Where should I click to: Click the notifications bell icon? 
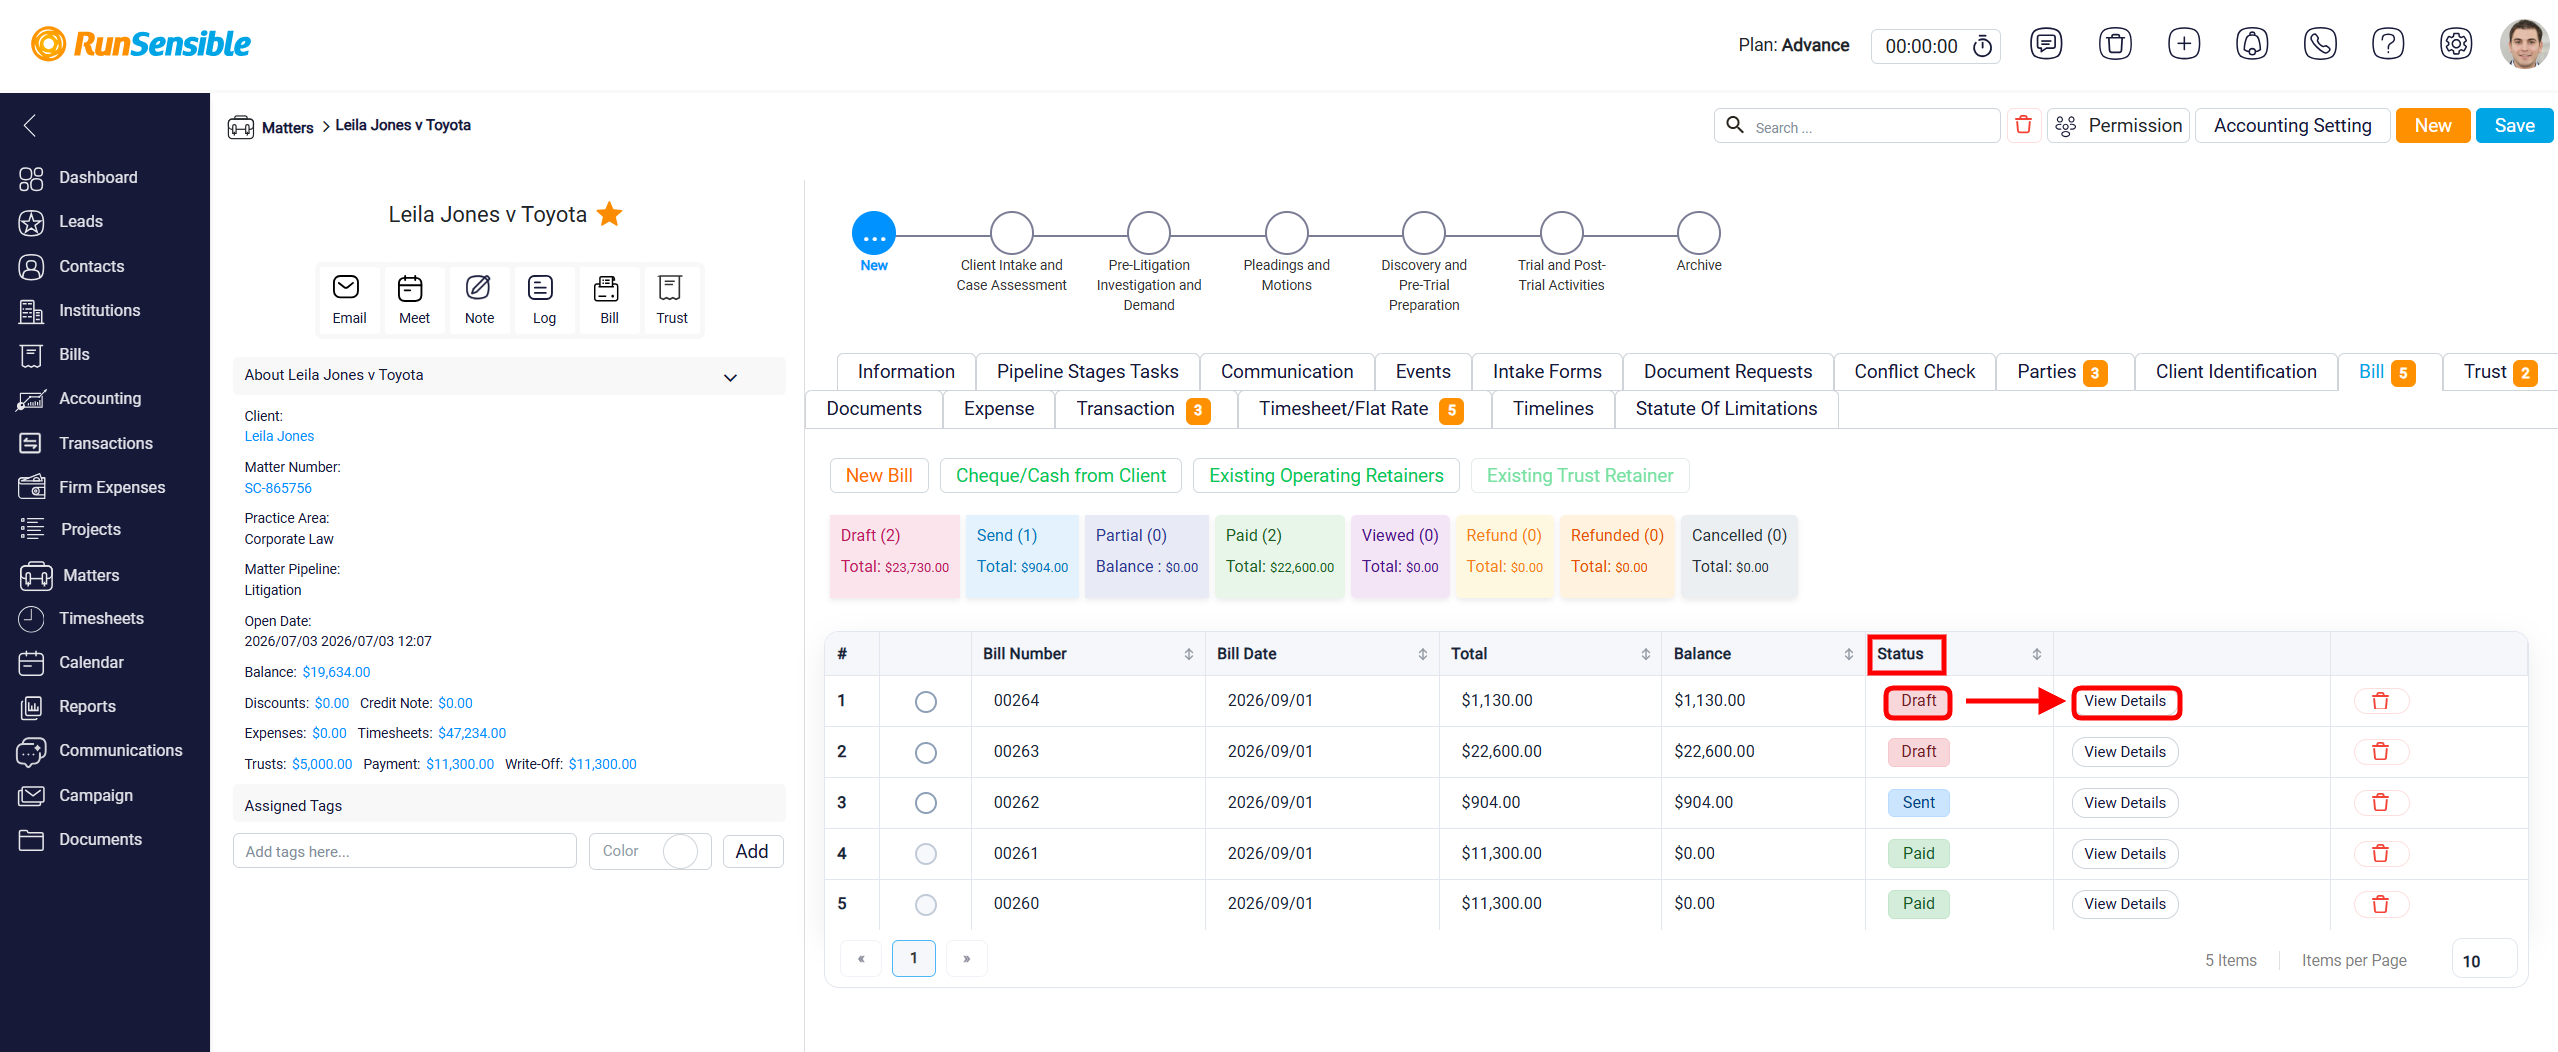(2252, 44)
